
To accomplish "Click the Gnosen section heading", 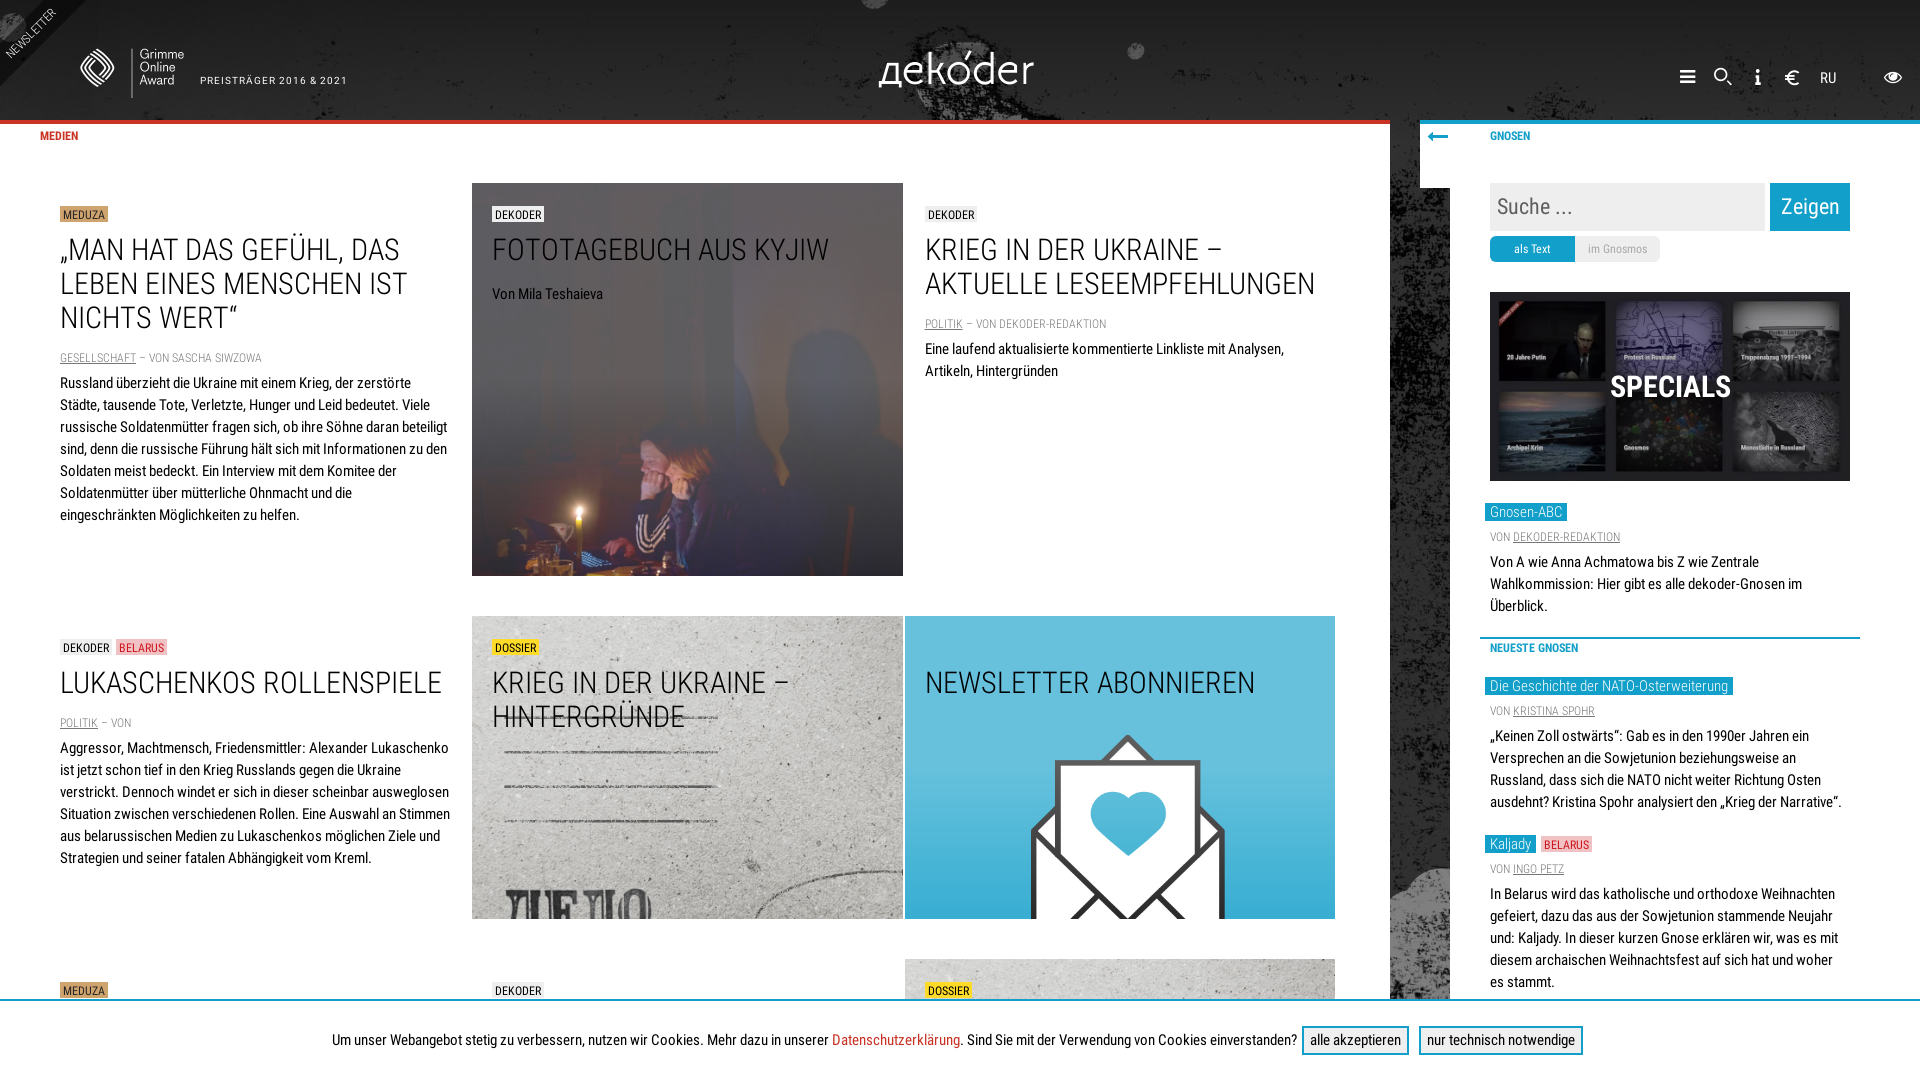I will tap(1510, 136).
